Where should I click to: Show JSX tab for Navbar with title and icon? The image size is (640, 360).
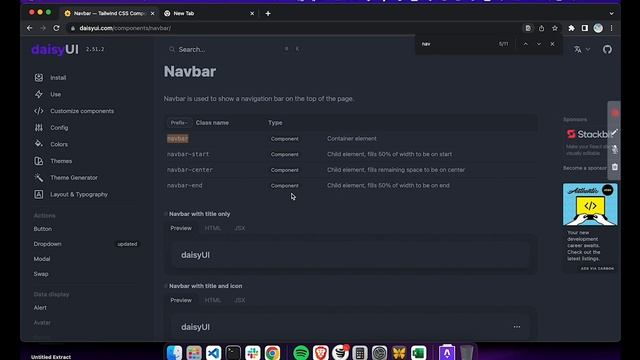(x=240, y=300)
